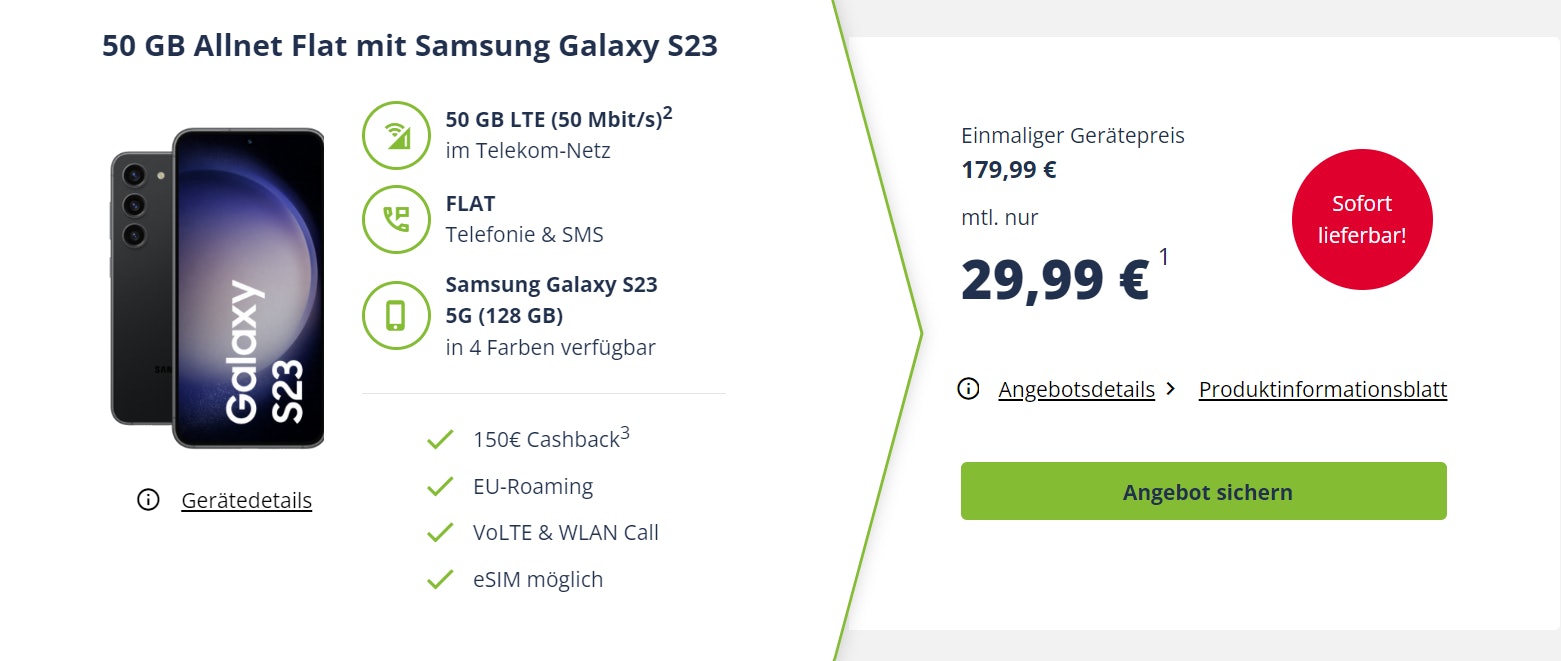
Task: Open the Gerätedetails link
Action: pyautogui.click(x=246, y=500)
